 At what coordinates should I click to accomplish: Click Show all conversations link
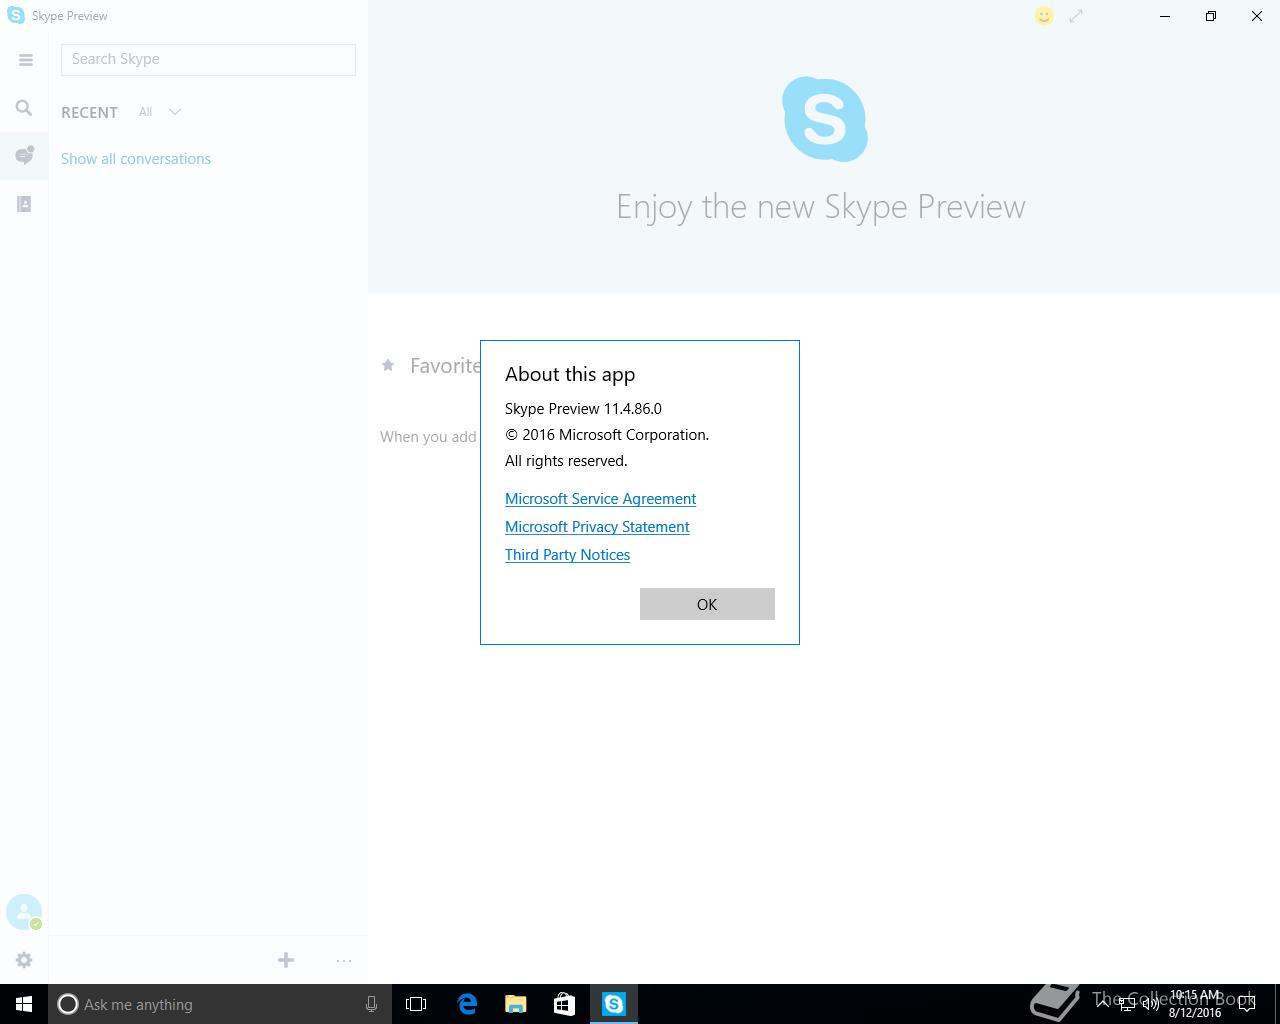(136, 159)
